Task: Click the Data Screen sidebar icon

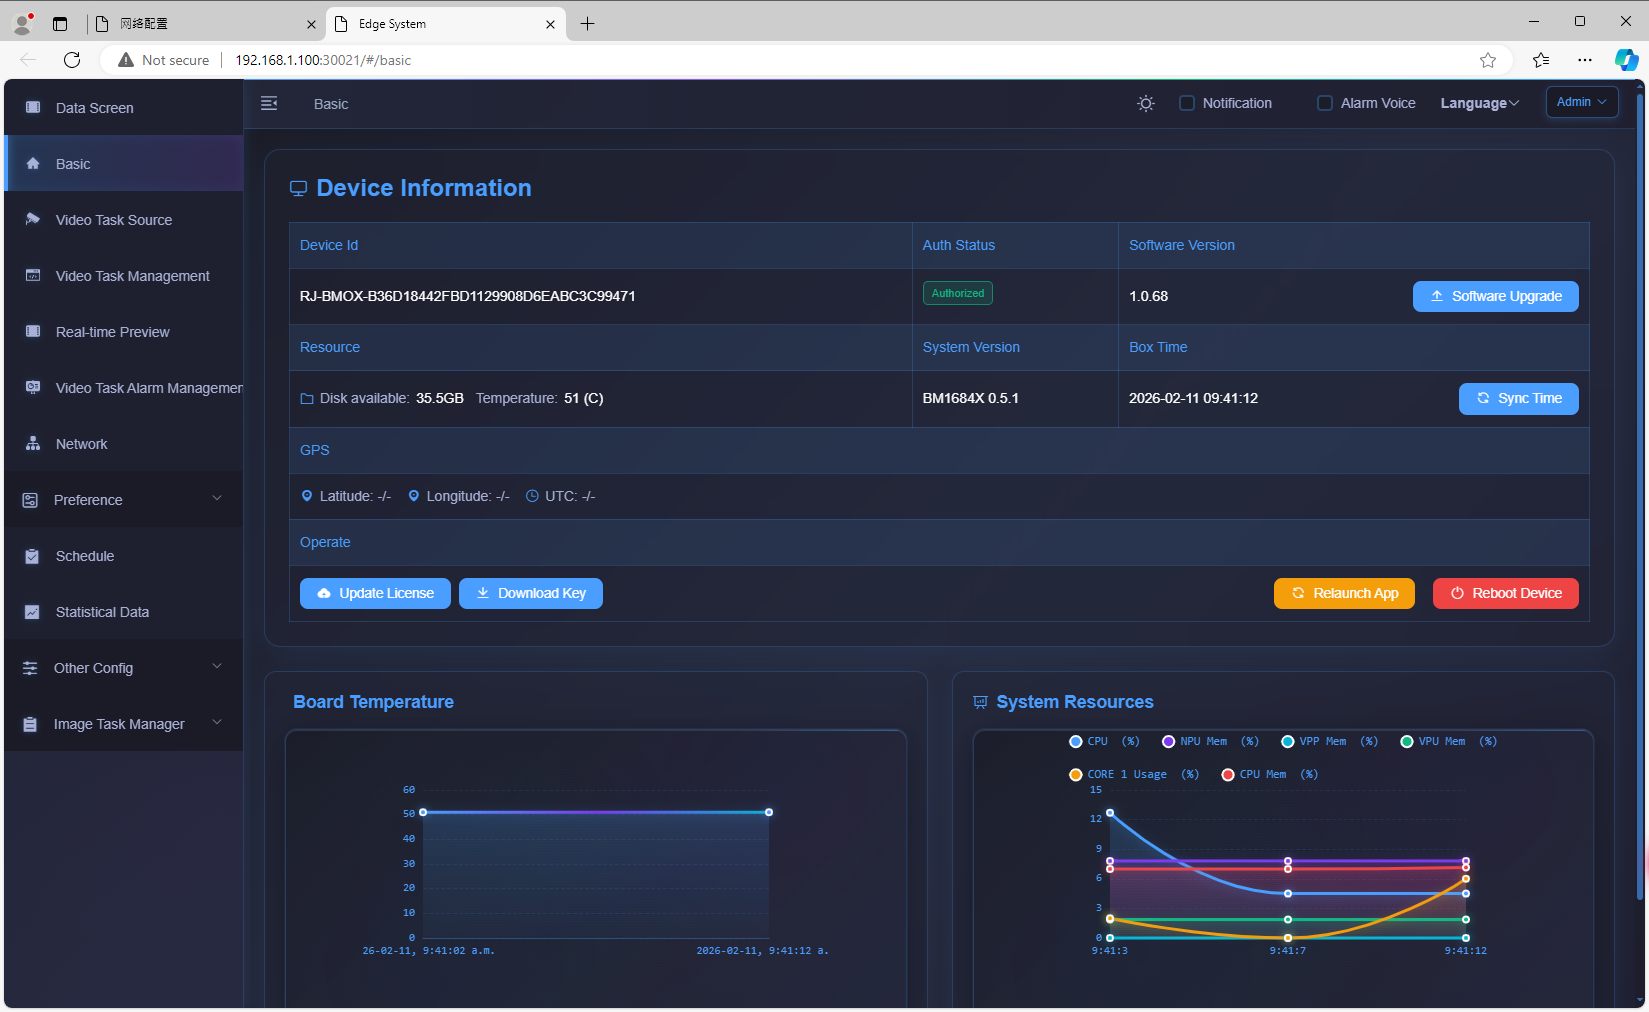Action: [x=33, y=108]
